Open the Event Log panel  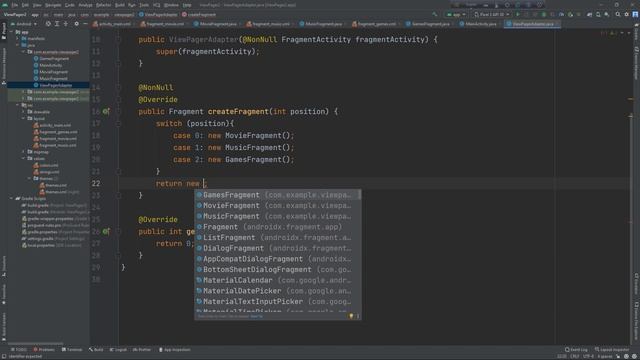[x=576, y=350]
